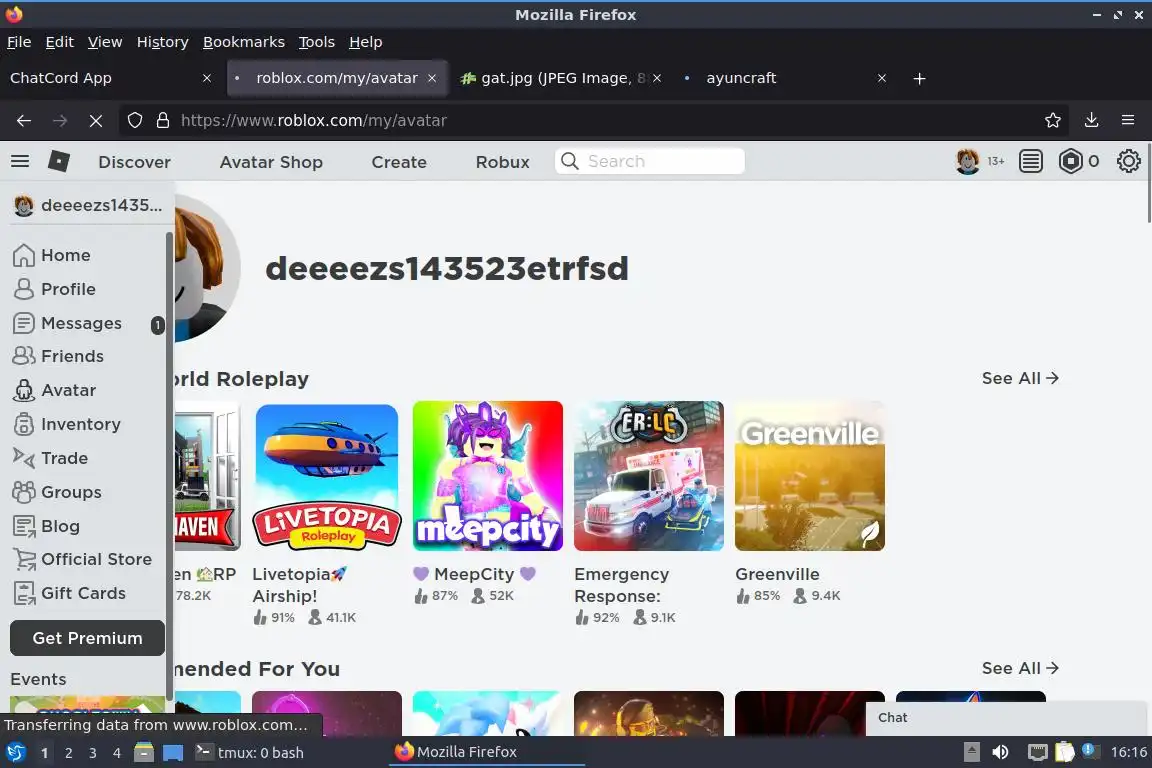This screenshot has height=768, width=1152.
Task: Open the Greenville game thumbnail
Action: coord(810,476)
